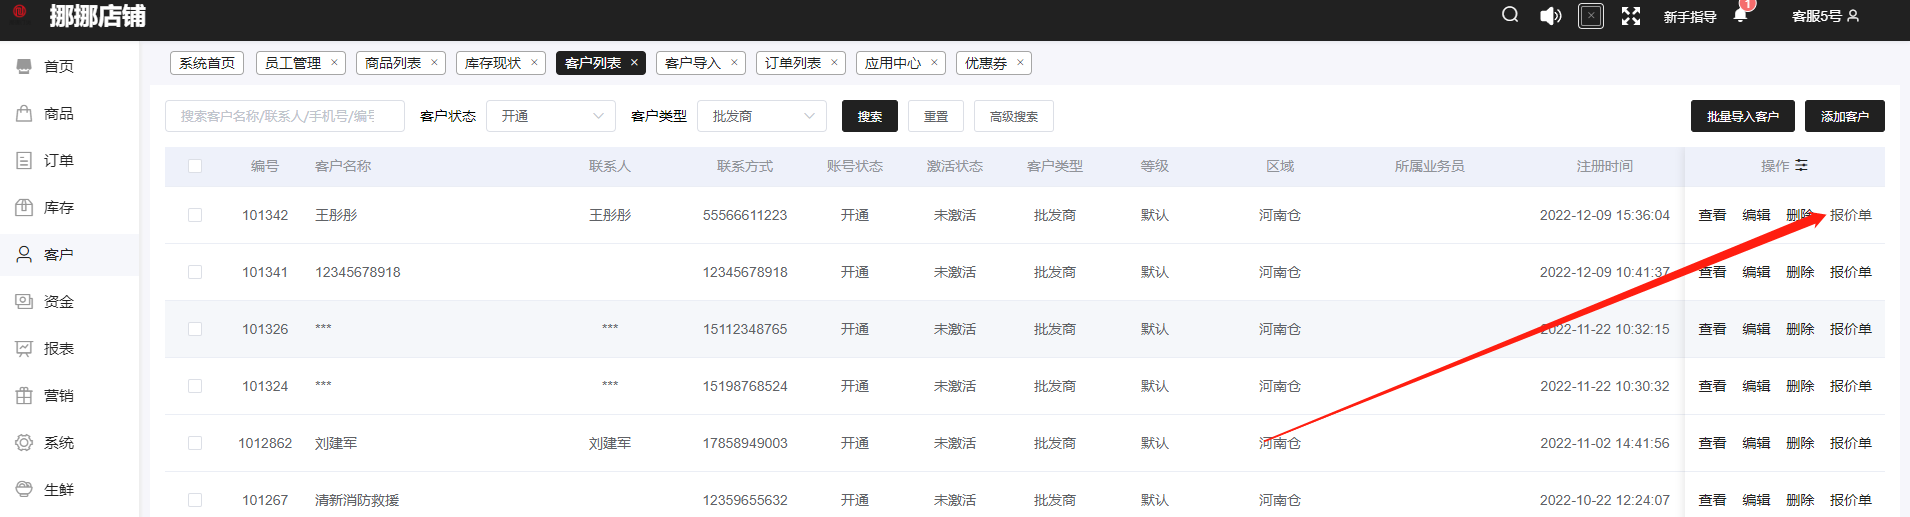This screenshot has width=1910, height=517.
Task: Open column settings icon beside 操作
Action: 1801,166
